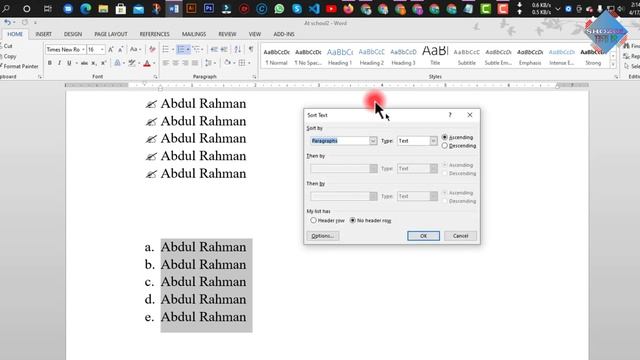
Task: Center-align the text
Action: 175,63
